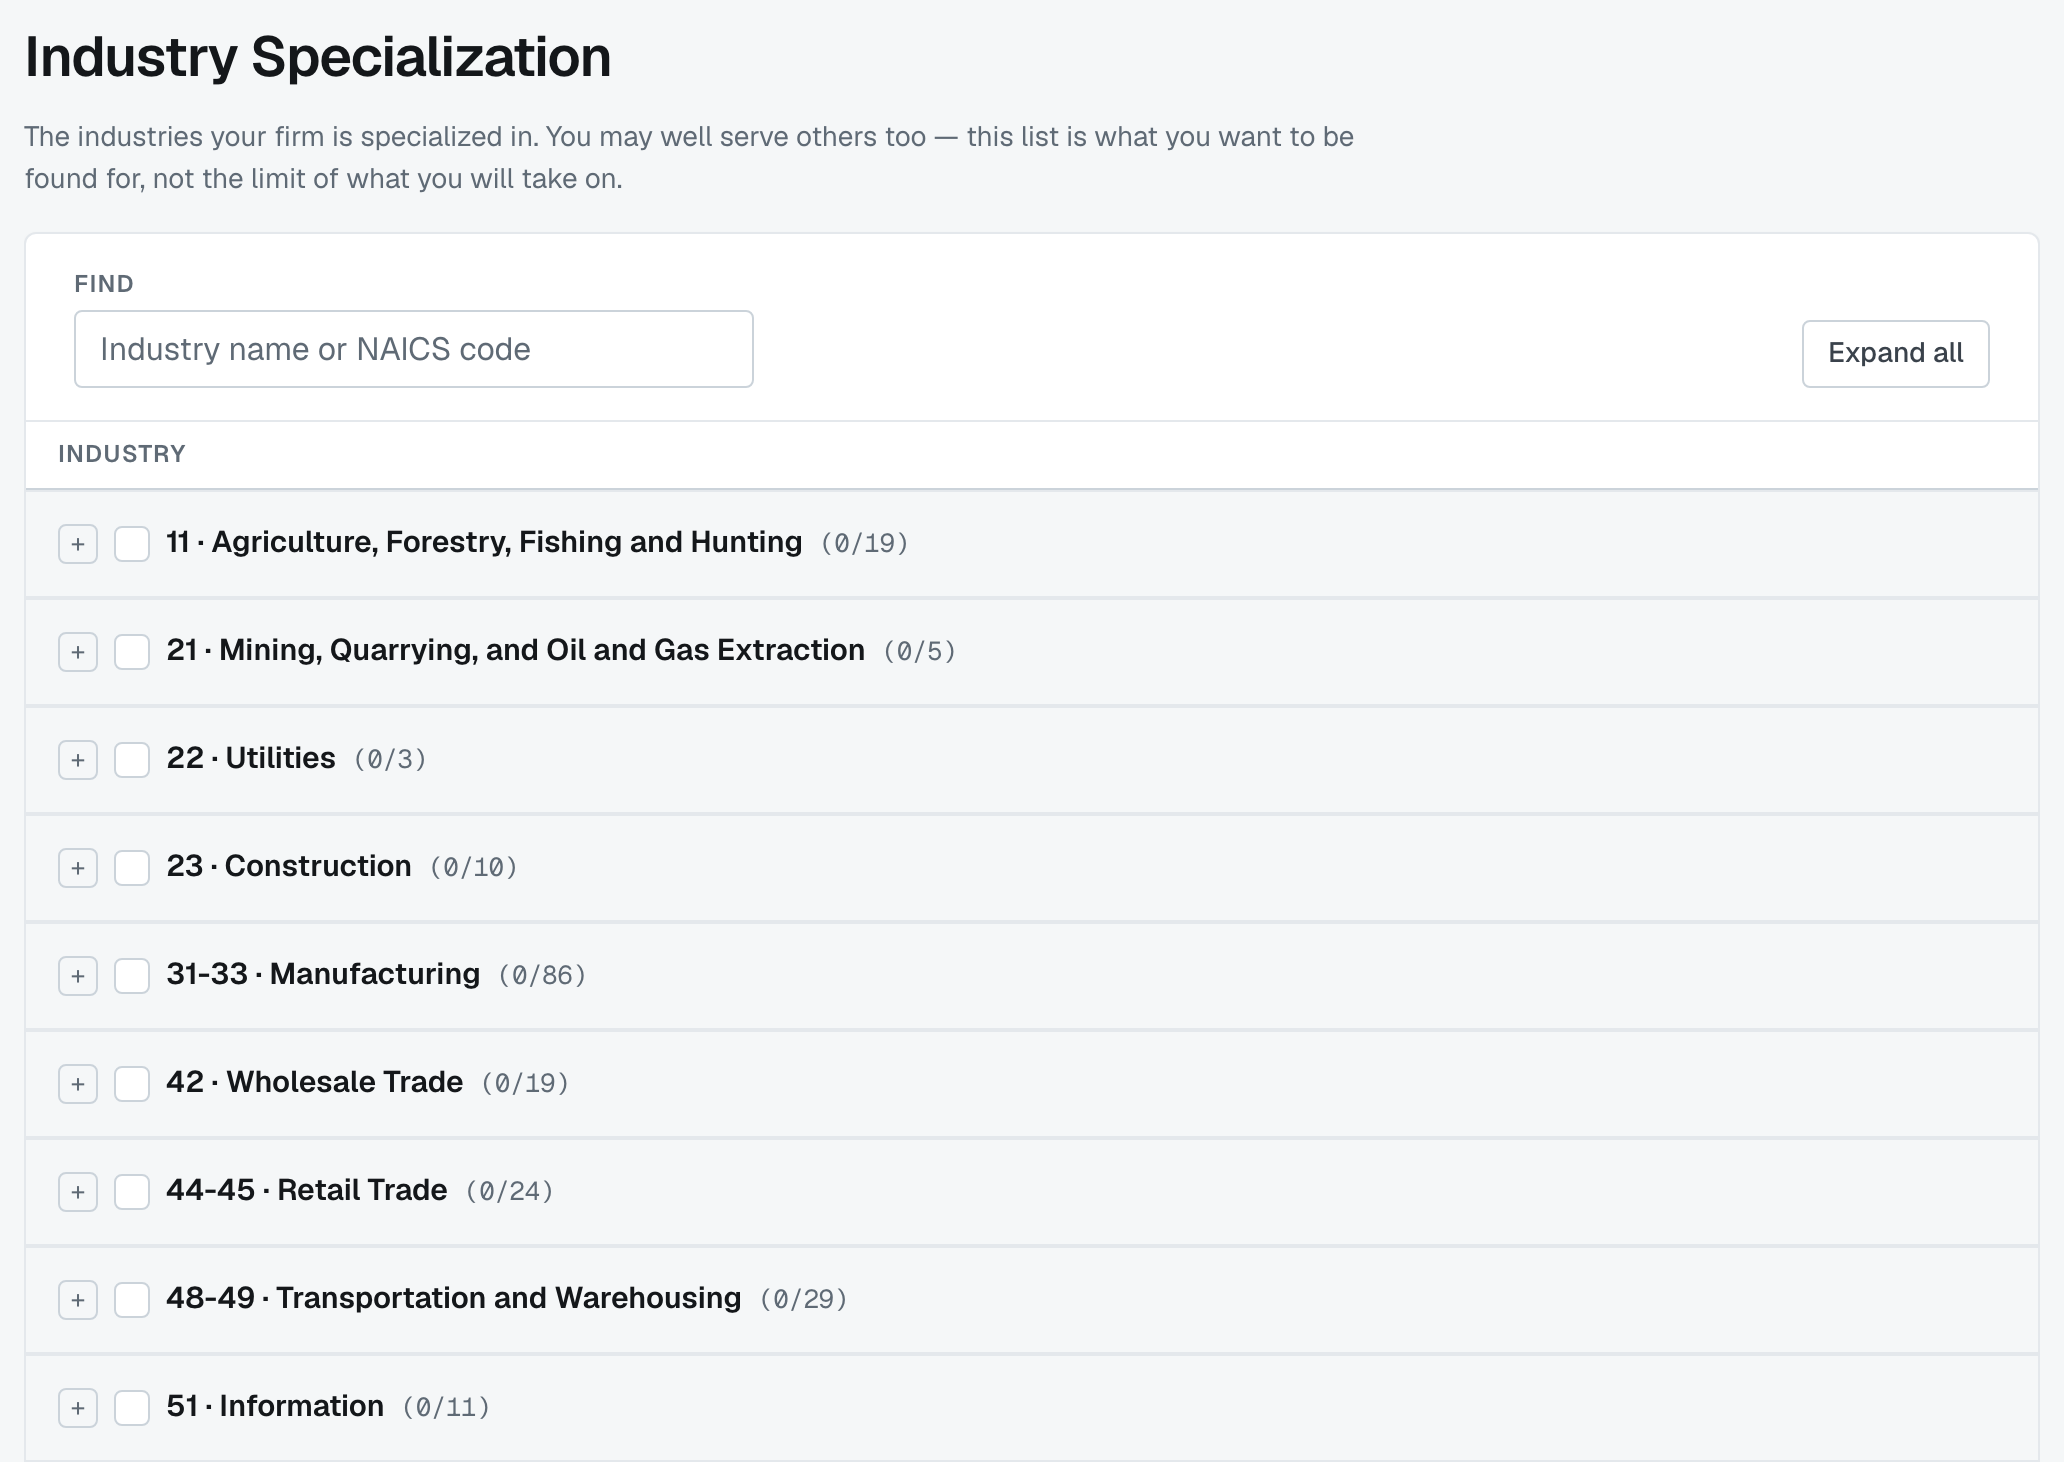Click the 51 · Information label

(275, 1406)
